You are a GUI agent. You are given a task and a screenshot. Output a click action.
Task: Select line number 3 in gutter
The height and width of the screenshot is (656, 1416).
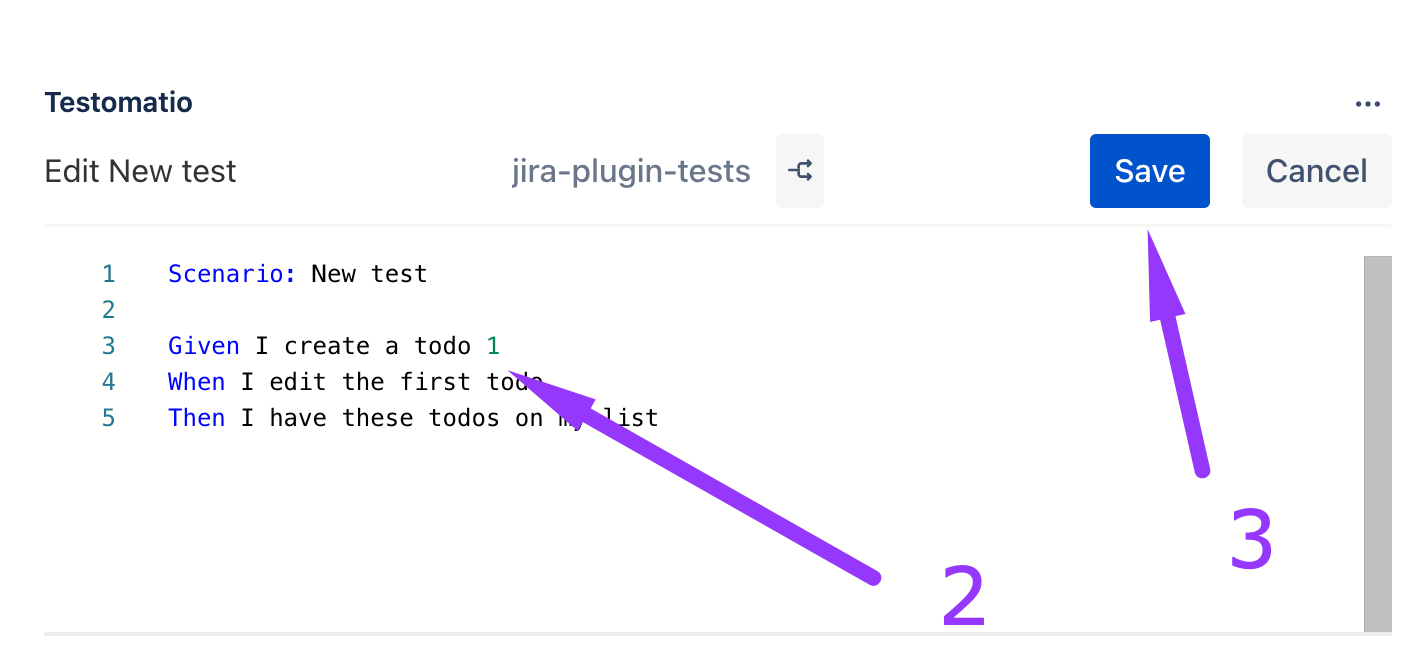108,346
